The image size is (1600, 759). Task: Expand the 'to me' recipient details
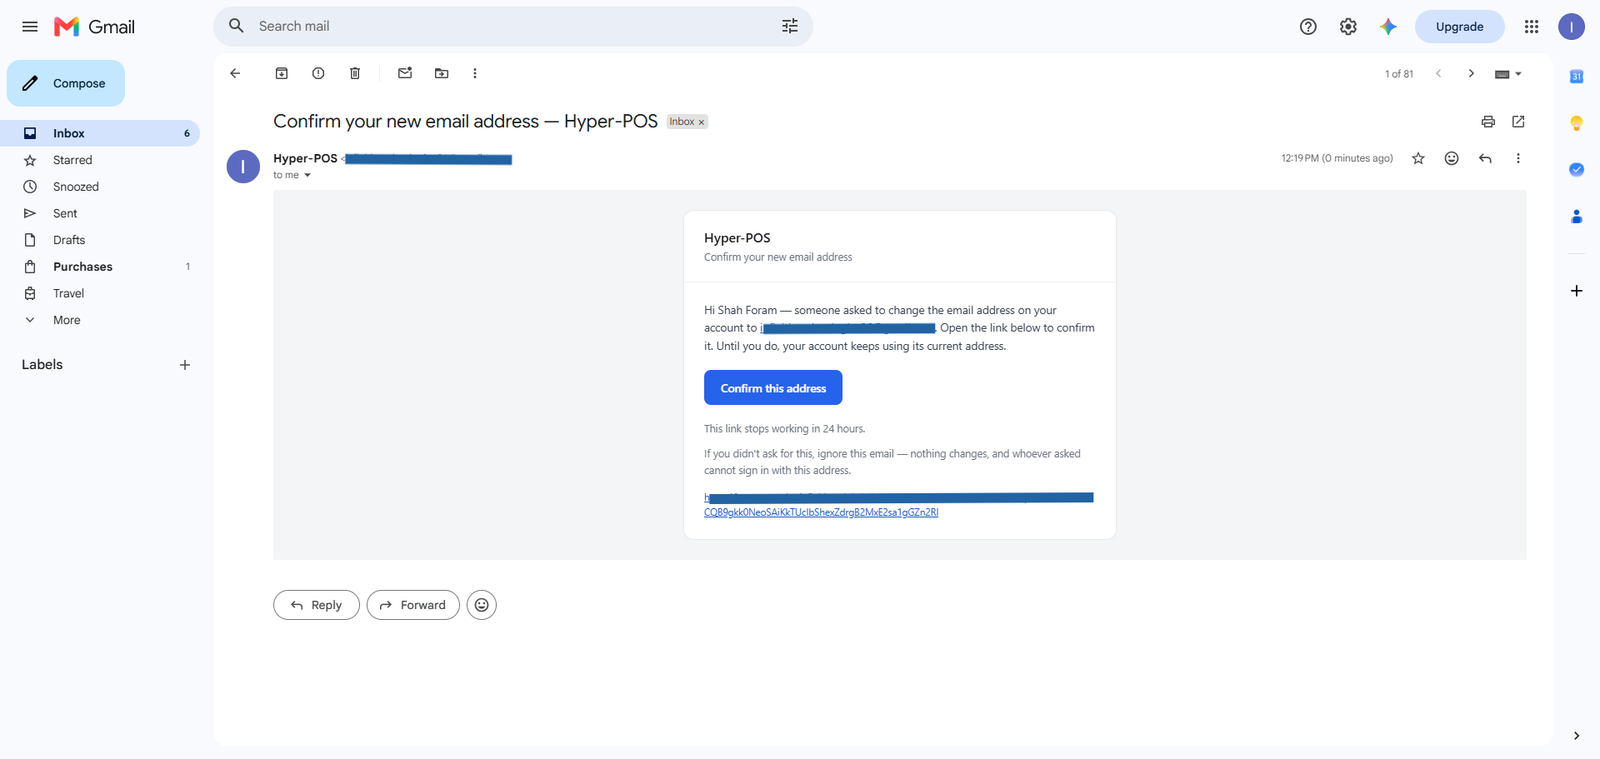coord(307,175)
